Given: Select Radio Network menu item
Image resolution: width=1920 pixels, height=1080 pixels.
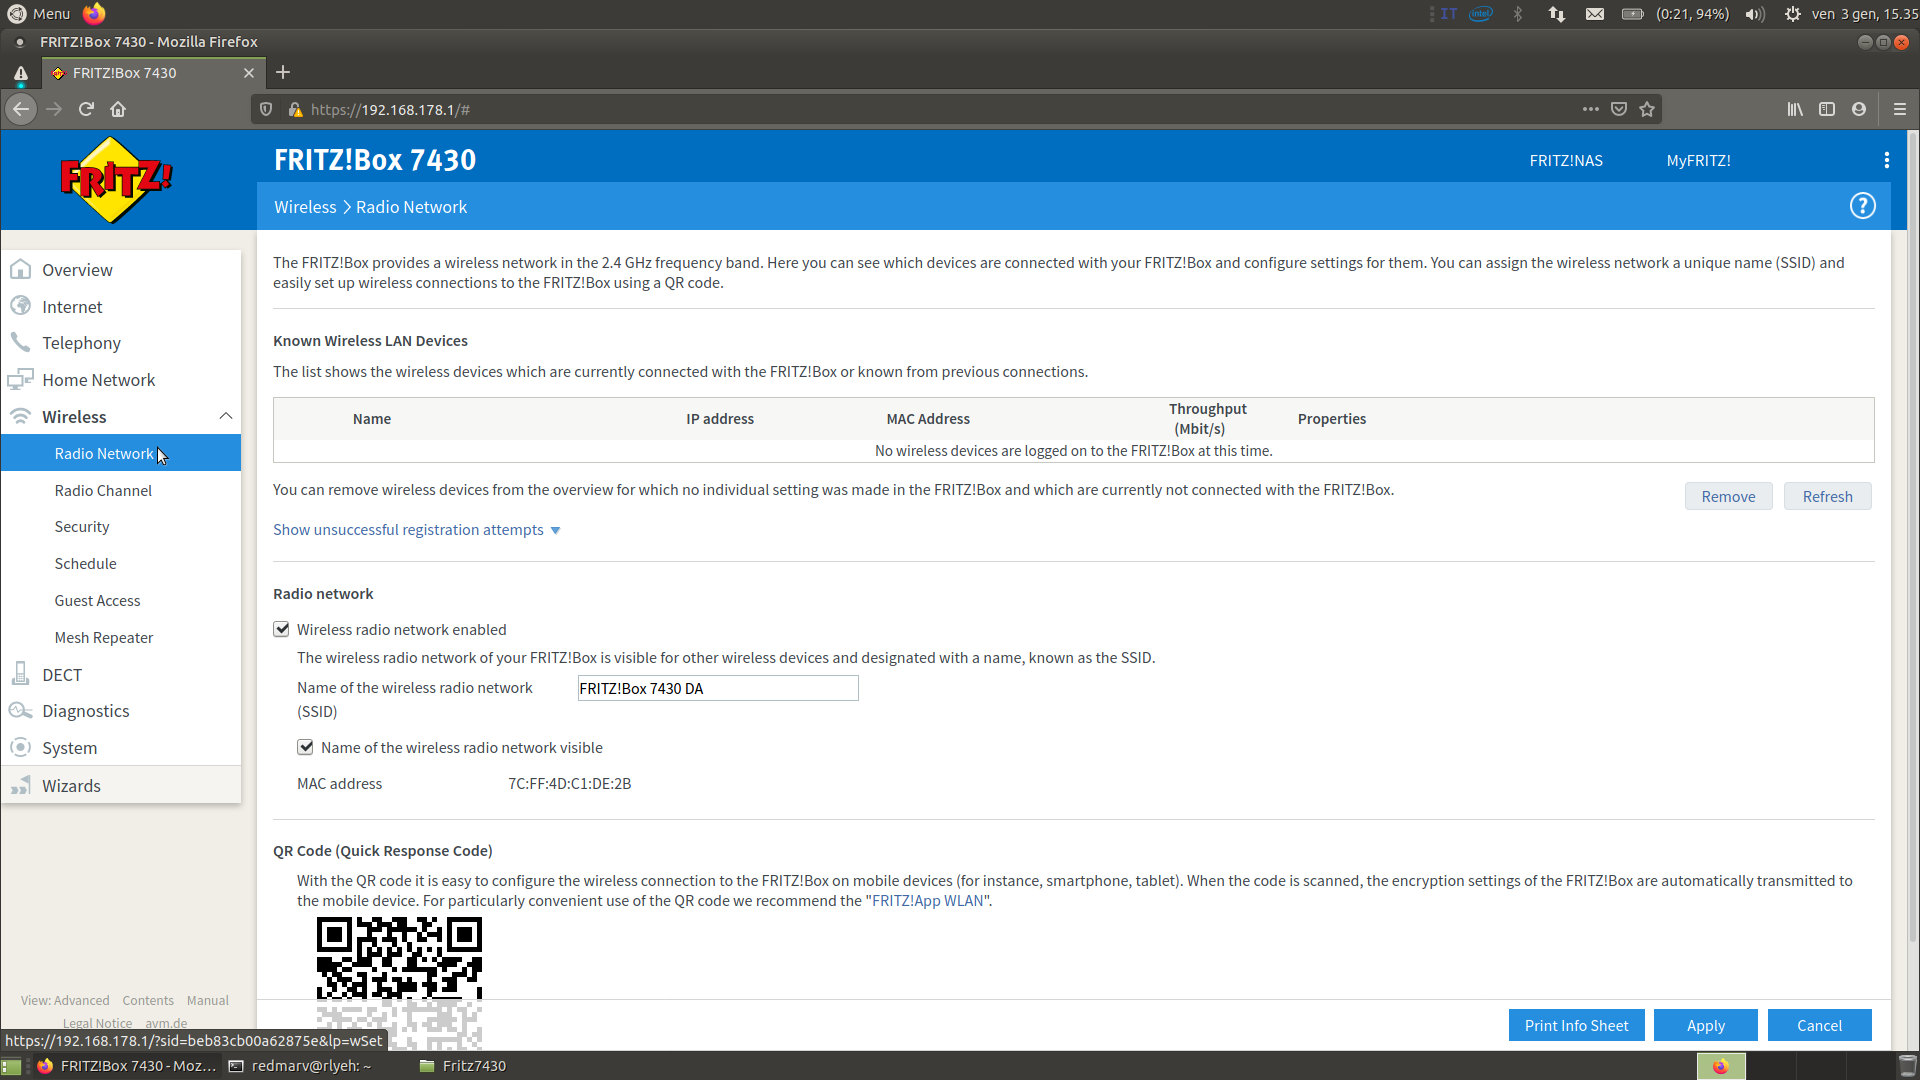Looking at the screenshot, I should 121,453.
